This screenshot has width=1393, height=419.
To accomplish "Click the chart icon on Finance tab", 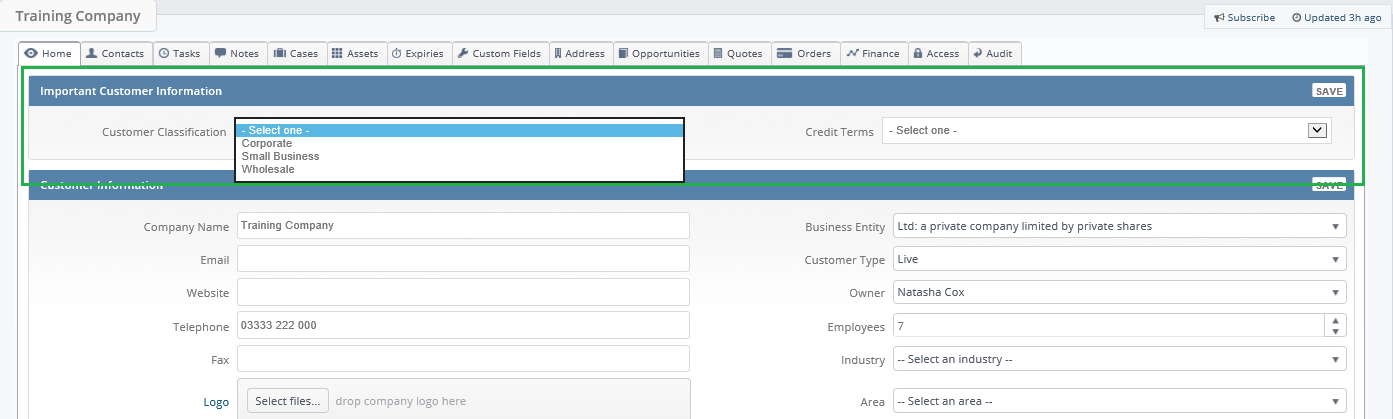I will (x=853, y=53).
